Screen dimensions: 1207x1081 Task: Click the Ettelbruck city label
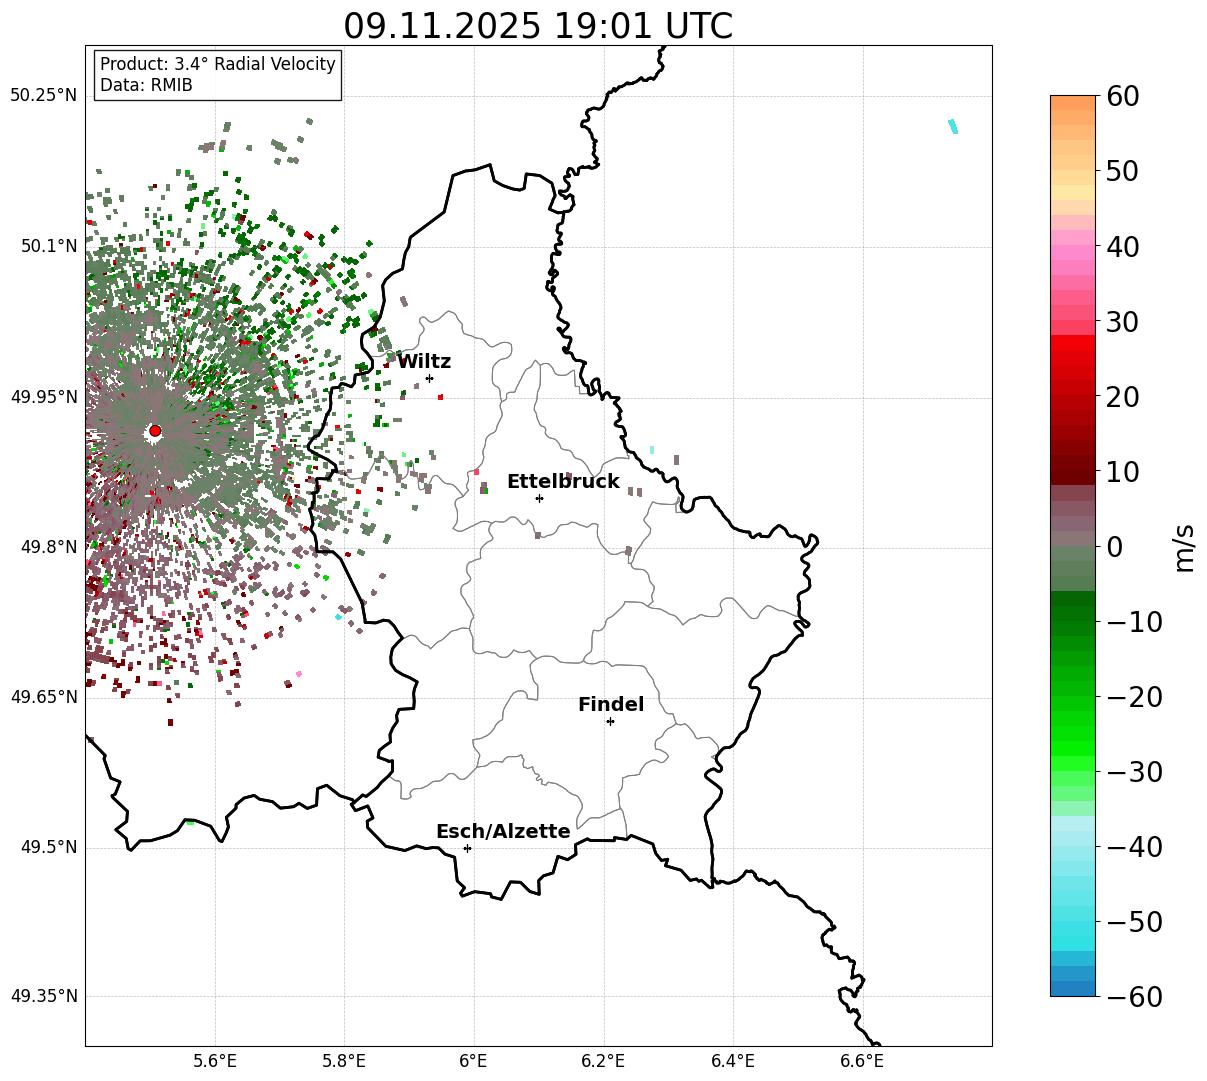[563, 481]
